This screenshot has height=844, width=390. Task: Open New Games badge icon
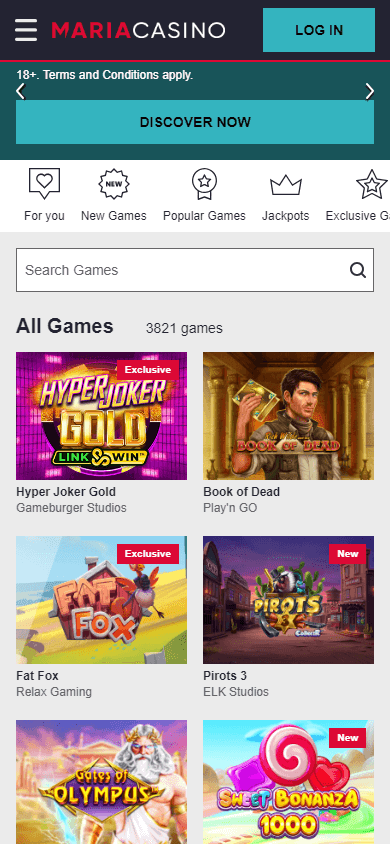[114, 184]
